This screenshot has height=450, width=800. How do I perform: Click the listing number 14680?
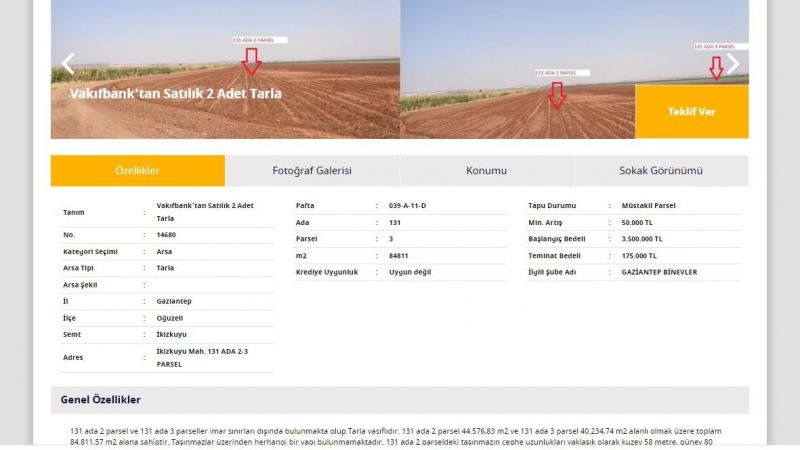(167, 234)
